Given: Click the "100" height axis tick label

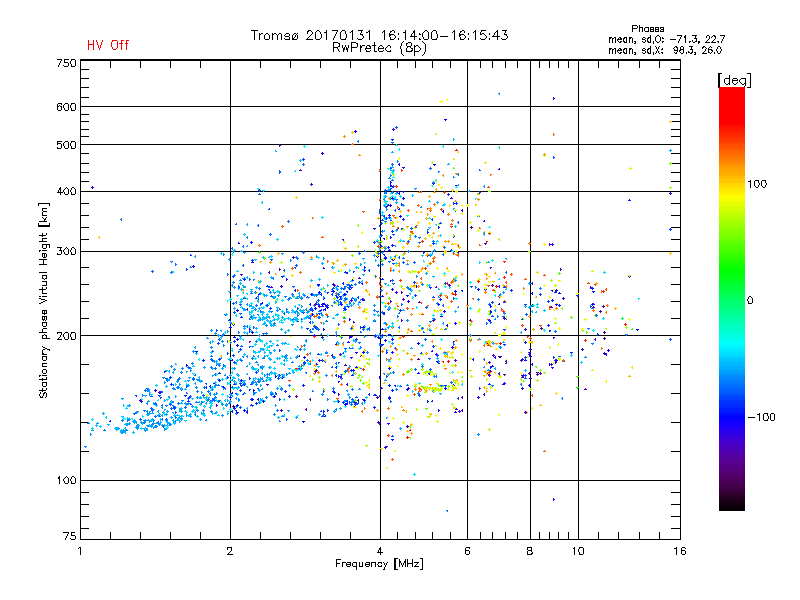Looking at the screenshot, I should click(66, 481).
